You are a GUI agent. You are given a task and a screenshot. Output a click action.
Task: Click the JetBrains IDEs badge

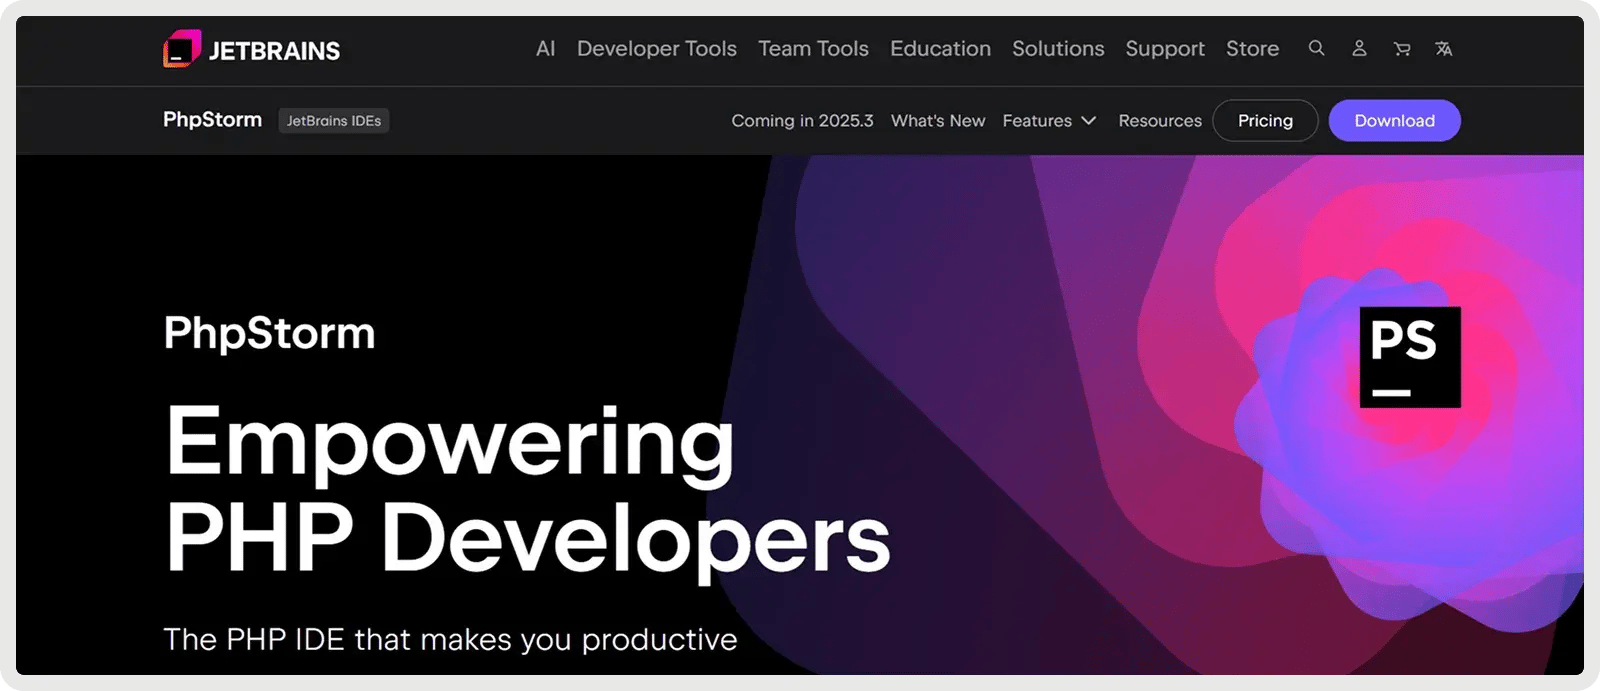[334, 120]
